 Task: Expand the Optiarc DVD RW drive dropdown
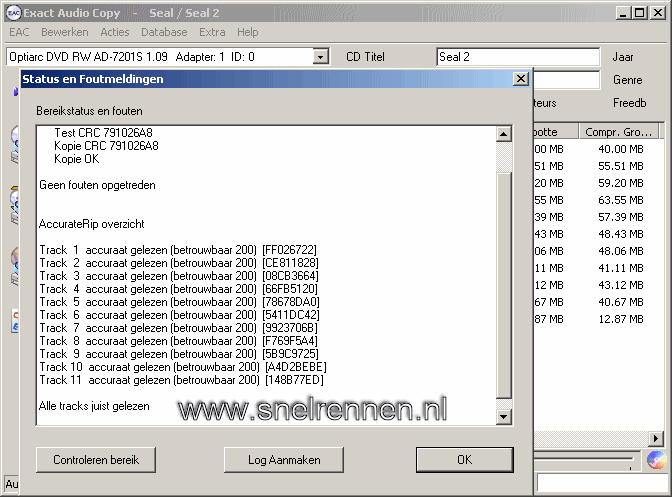click(x=320, y=57)
